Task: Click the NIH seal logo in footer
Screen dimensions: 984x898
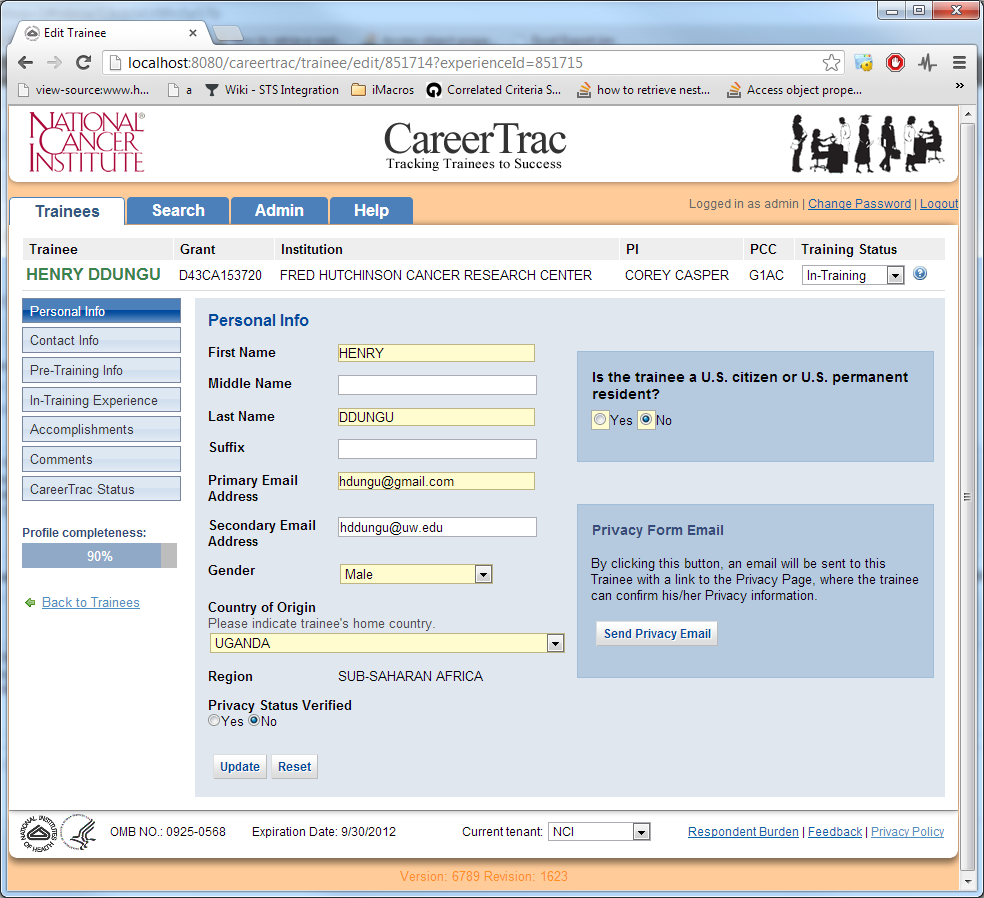Action: [x=39, y=832]
